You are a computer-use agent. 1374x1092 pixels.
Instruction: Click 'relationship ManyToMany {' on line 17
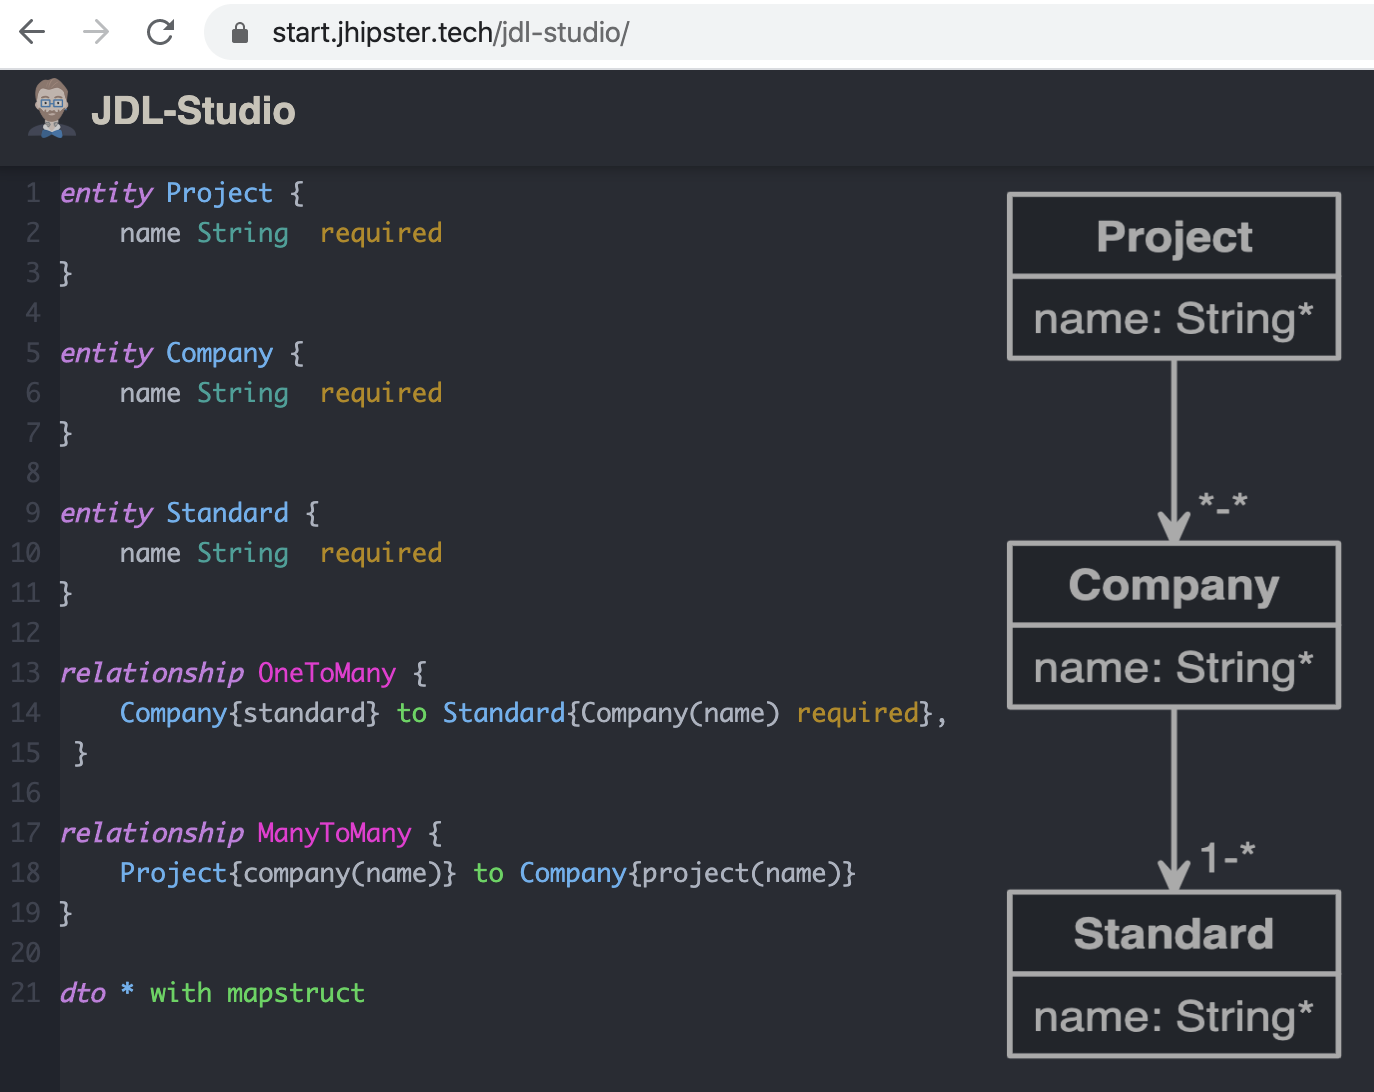click(x=251, y=833)
